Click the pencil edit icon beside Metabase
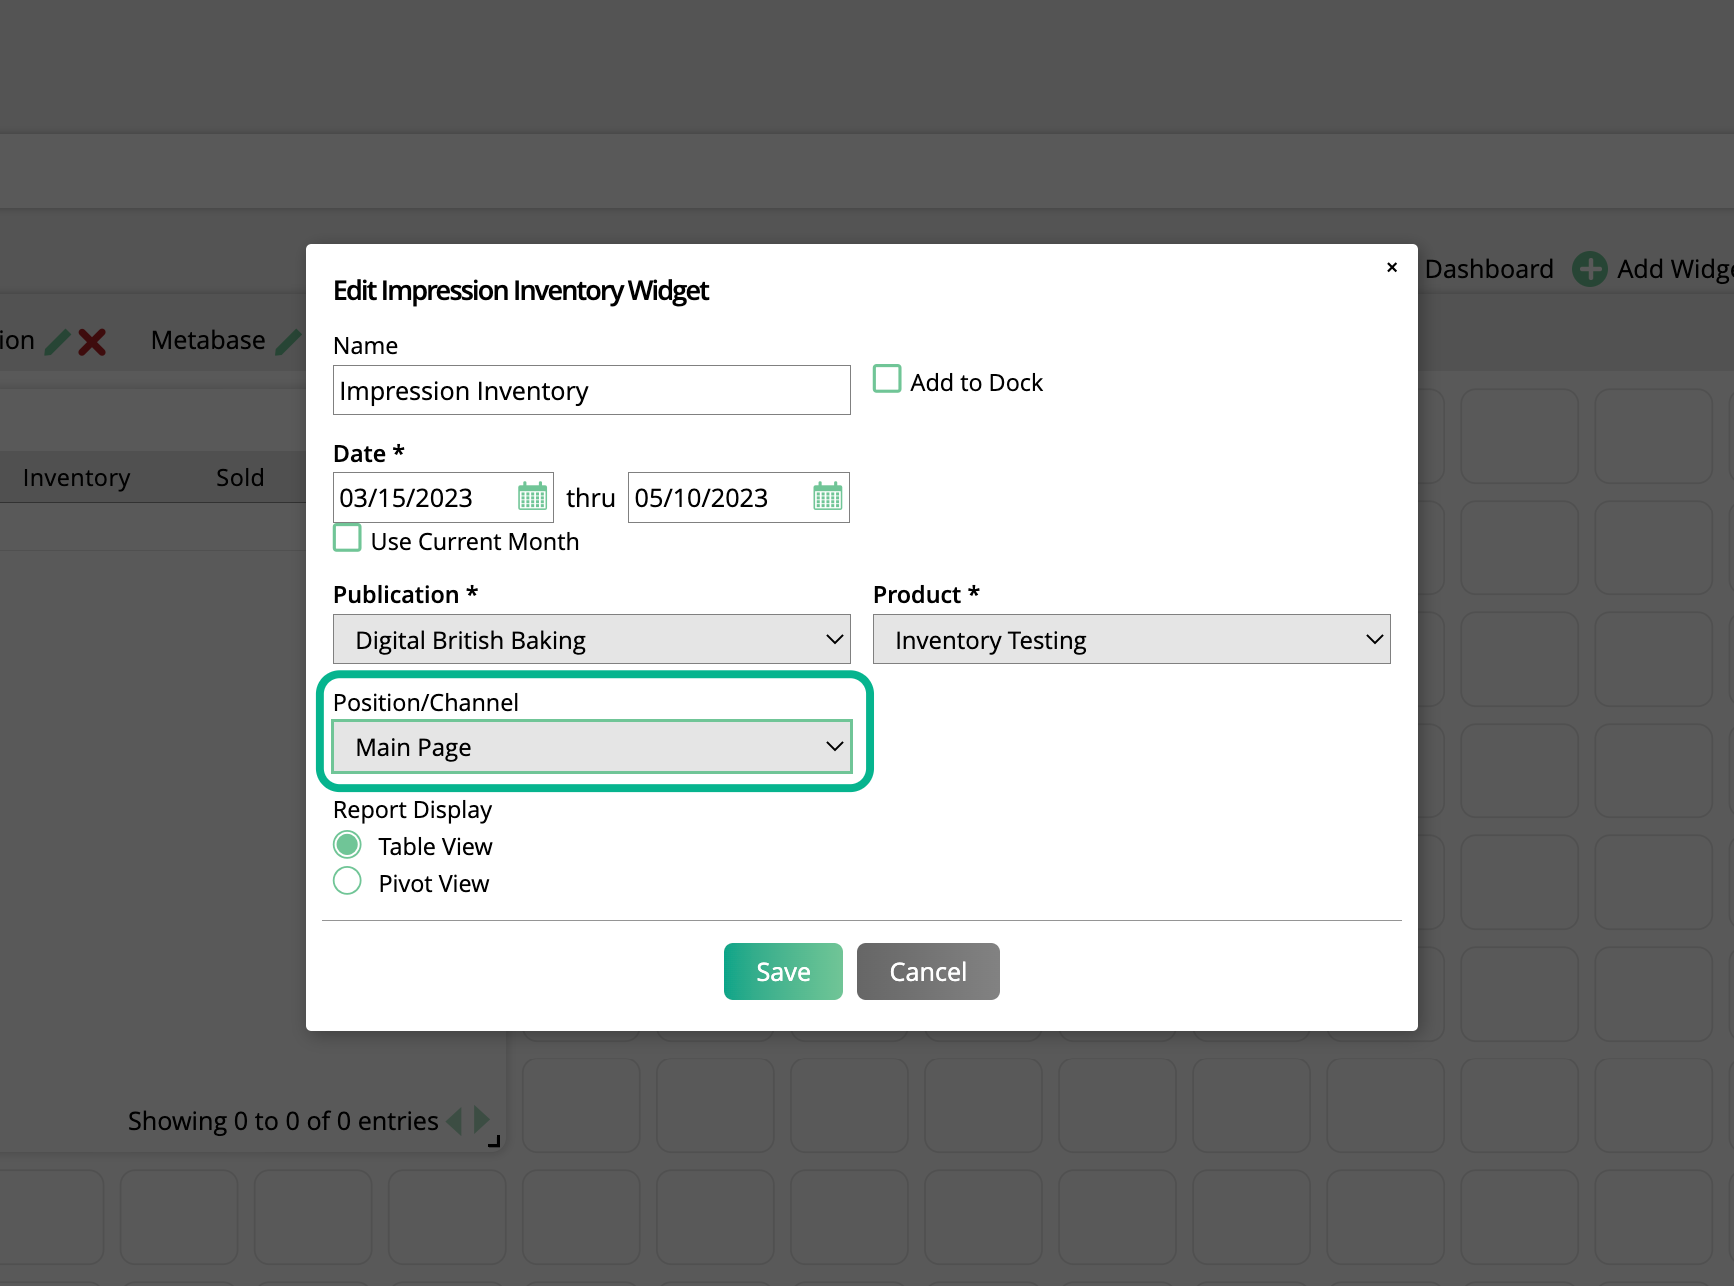The height and width of the screenshot is (1286, 1734). click(288, 342)
